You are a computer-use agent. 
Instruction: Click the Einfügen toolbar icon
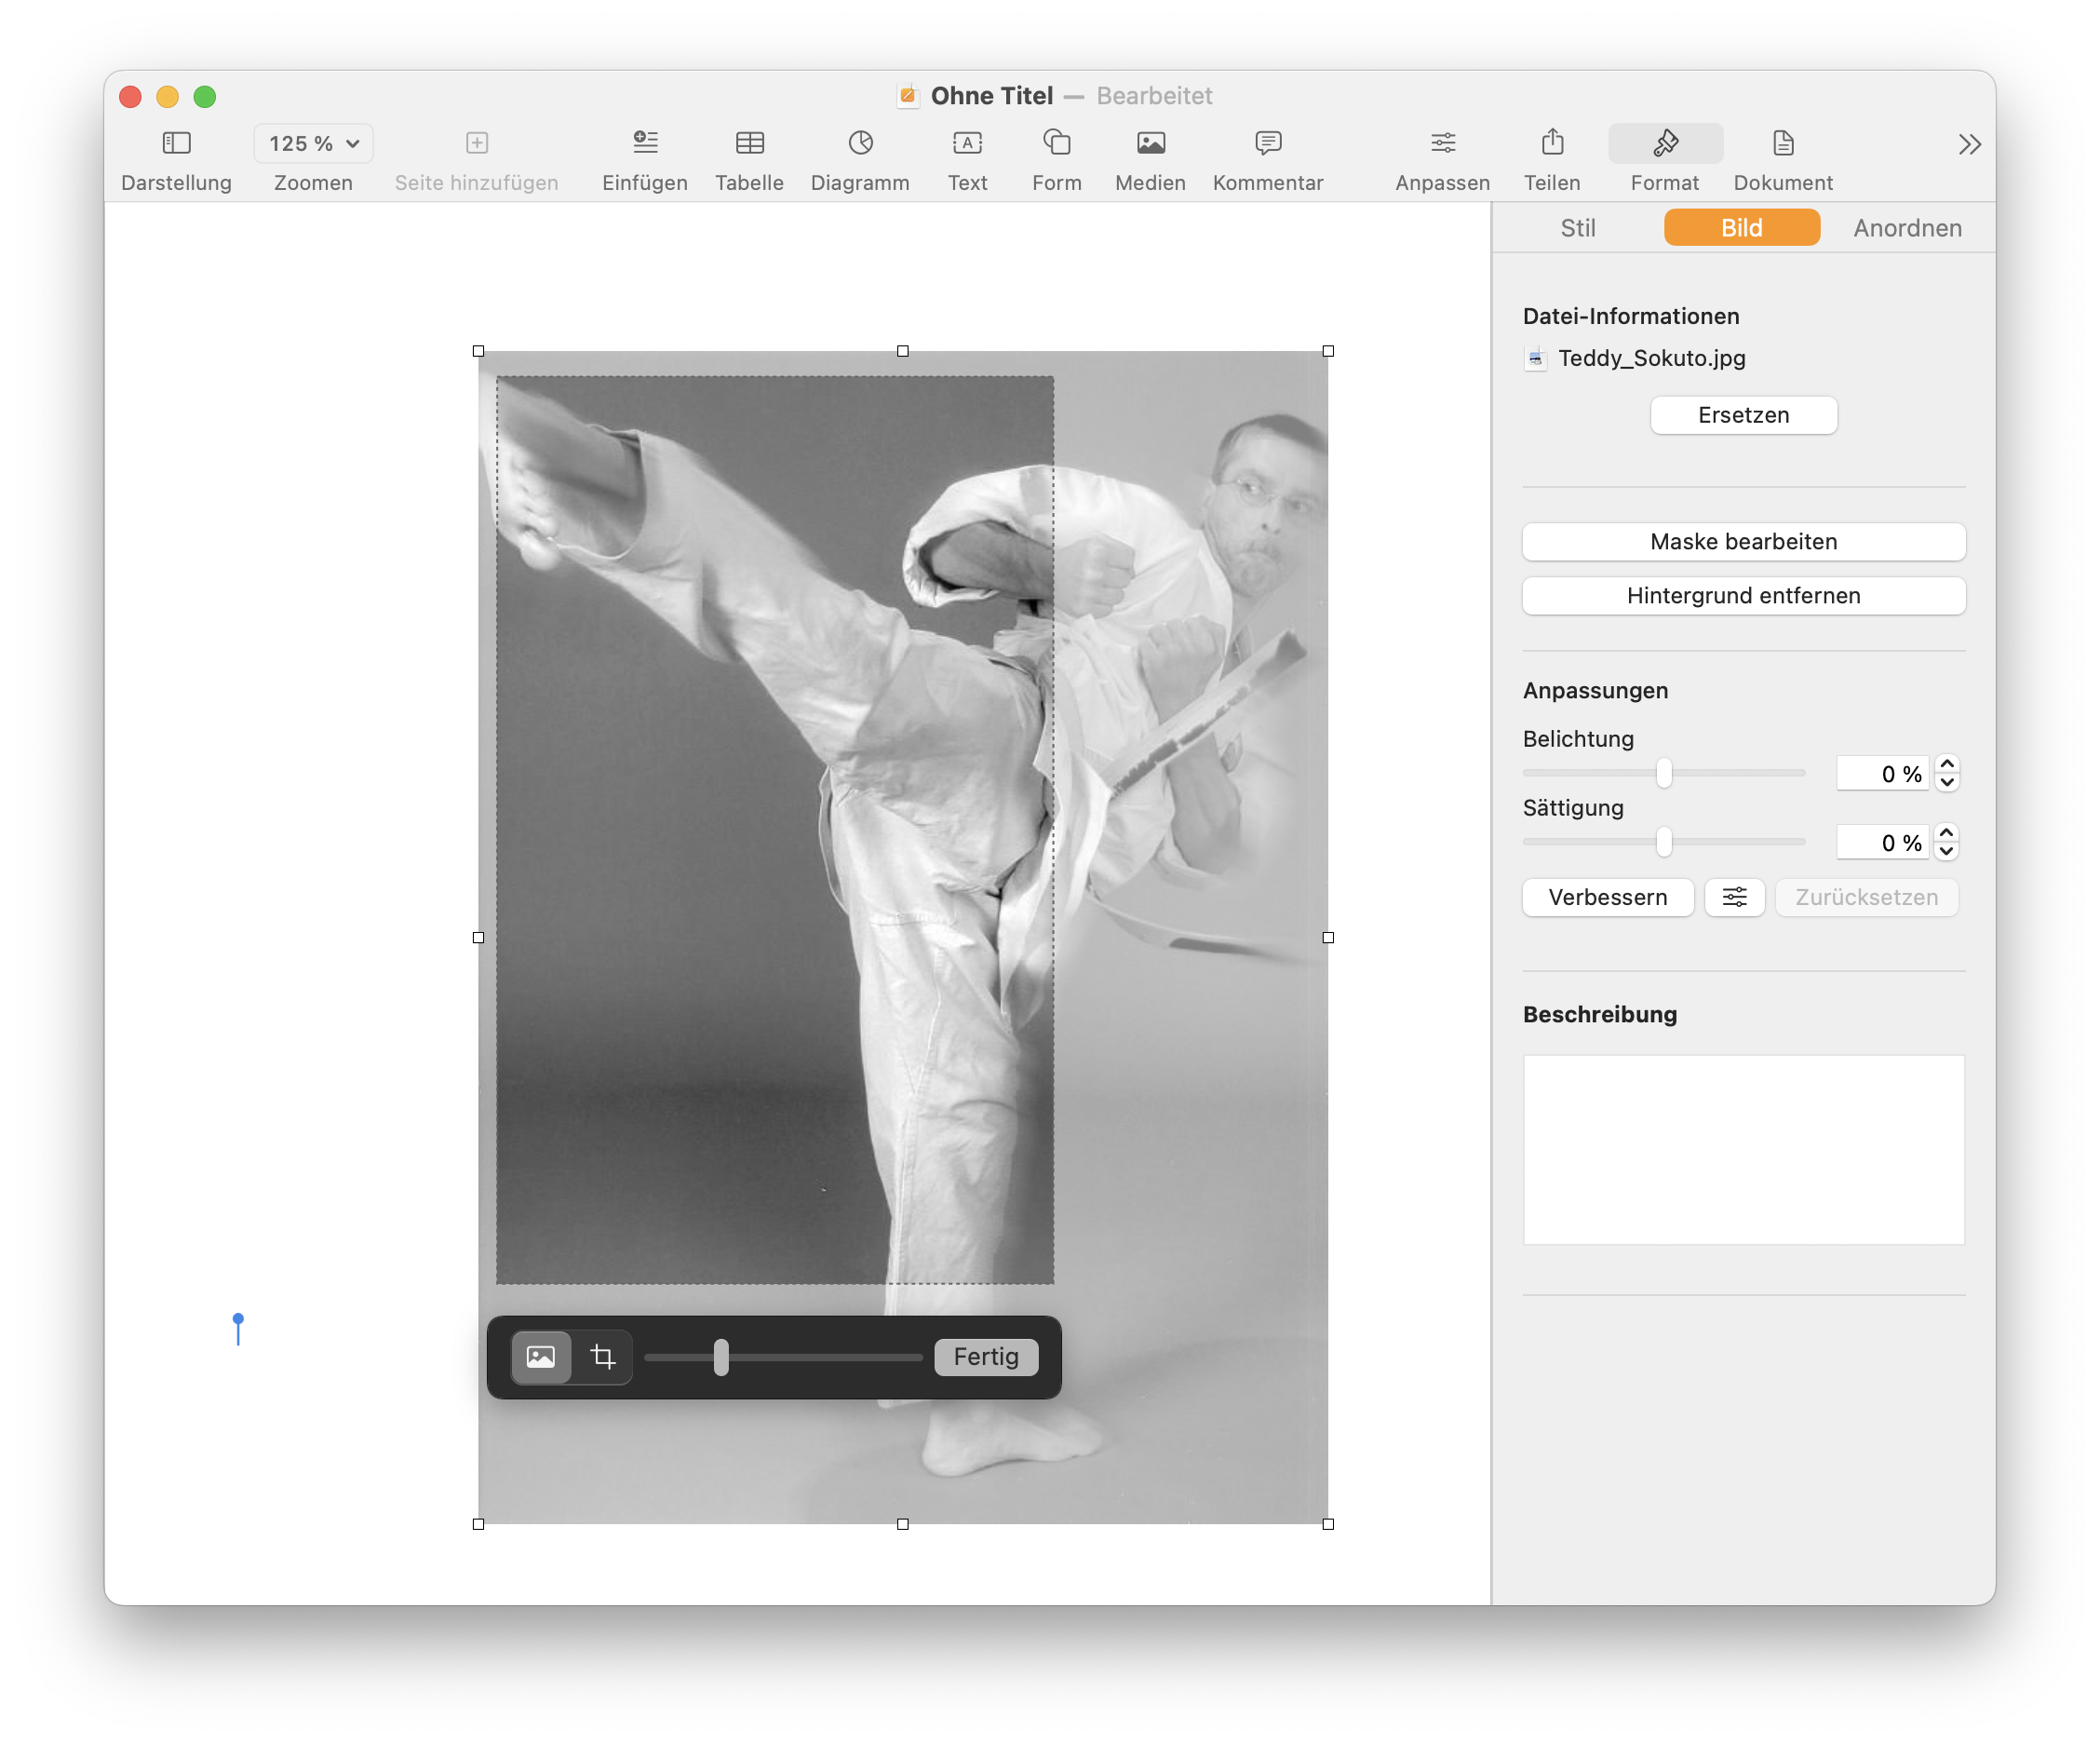coord(645,143)
